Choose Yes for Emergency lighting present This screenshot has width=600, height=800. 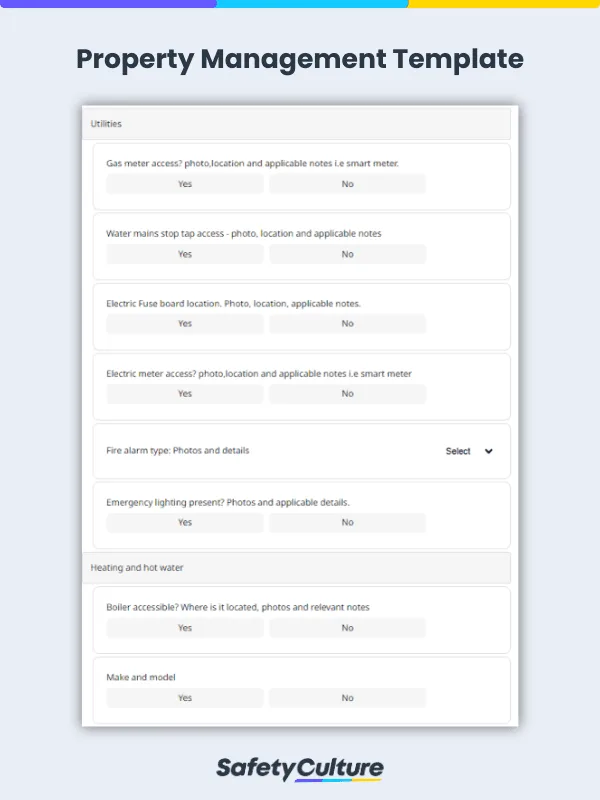(x=185, y=522)
